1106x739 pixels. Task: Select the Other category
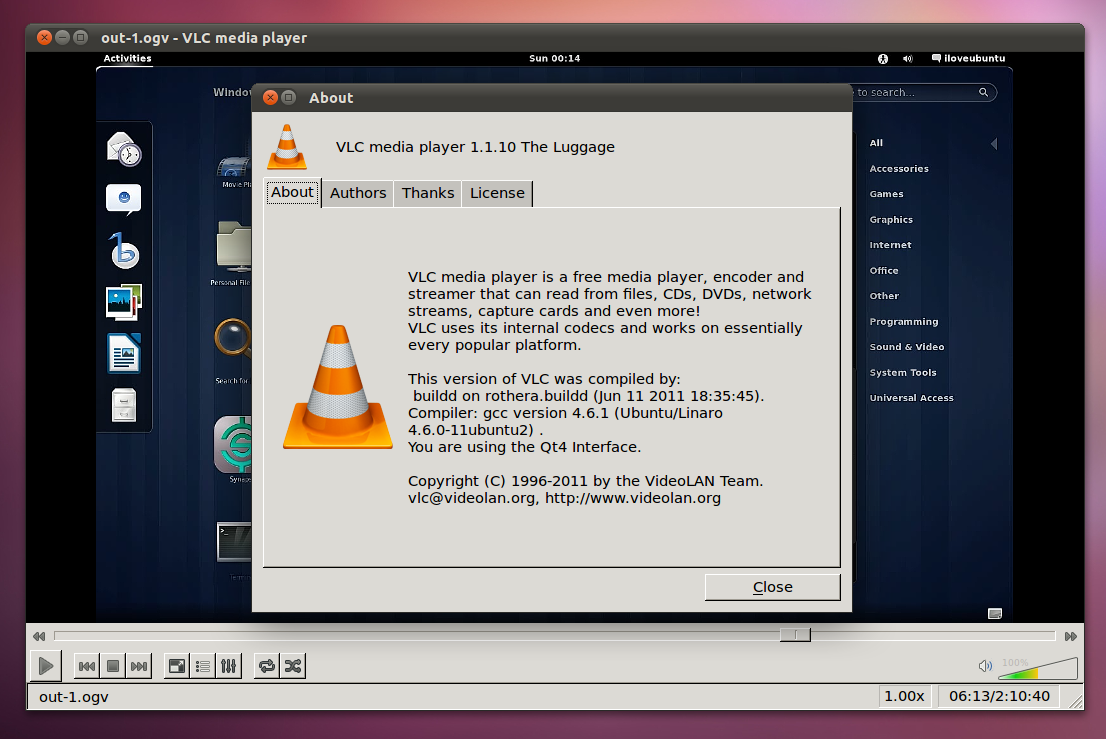[x=884, y=296]
